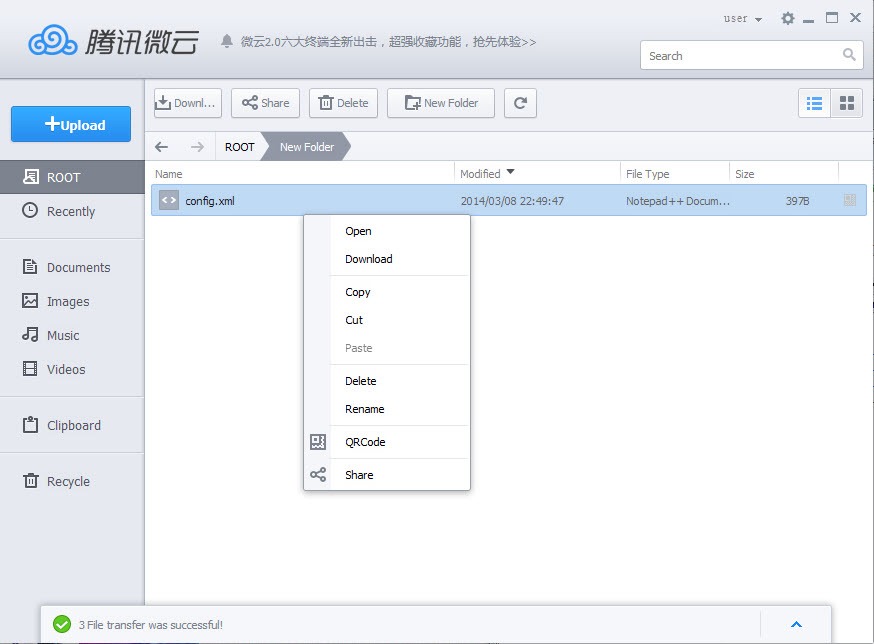Click ROOT in the breadcrumb path
The width and height of the screenshot is (874, 644).
click(240, 147)
